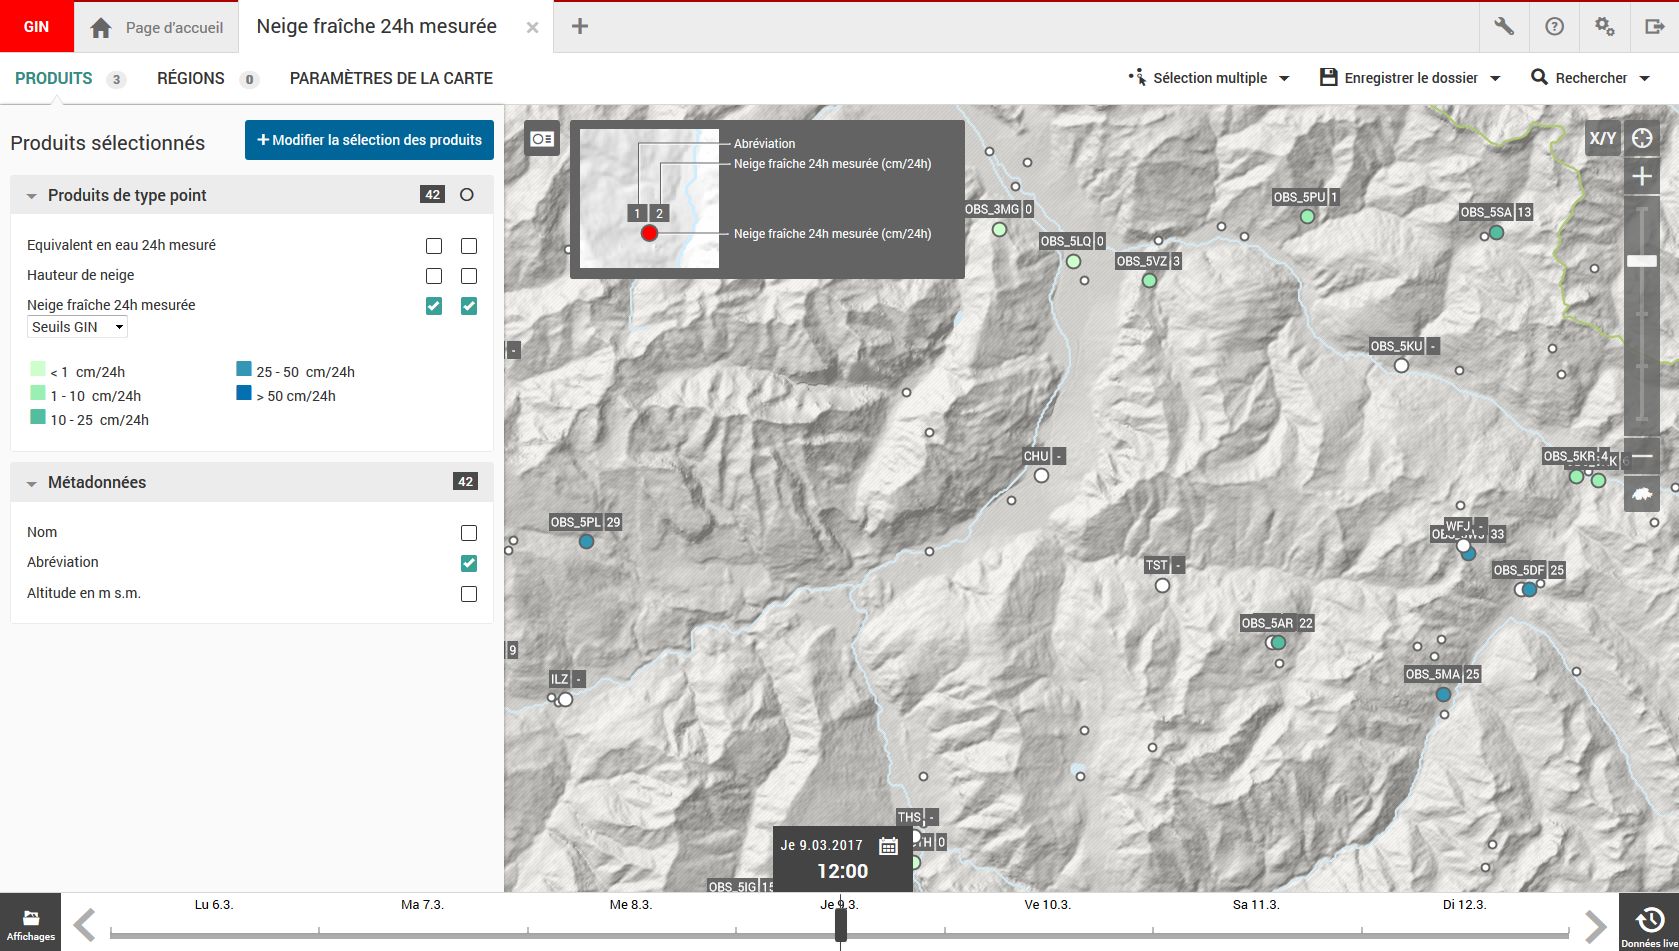Open the help question mark icon

tap(1554, 27)
